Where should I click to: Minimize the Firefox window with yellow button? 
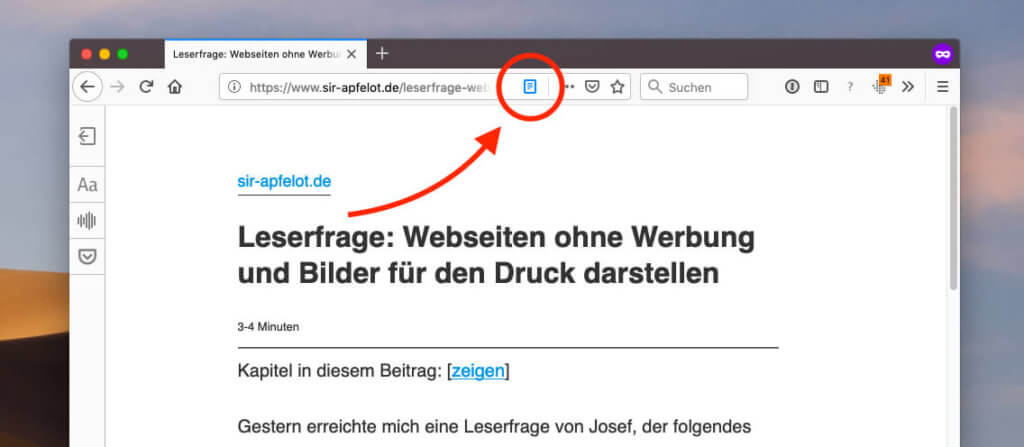tap(104, 54)
